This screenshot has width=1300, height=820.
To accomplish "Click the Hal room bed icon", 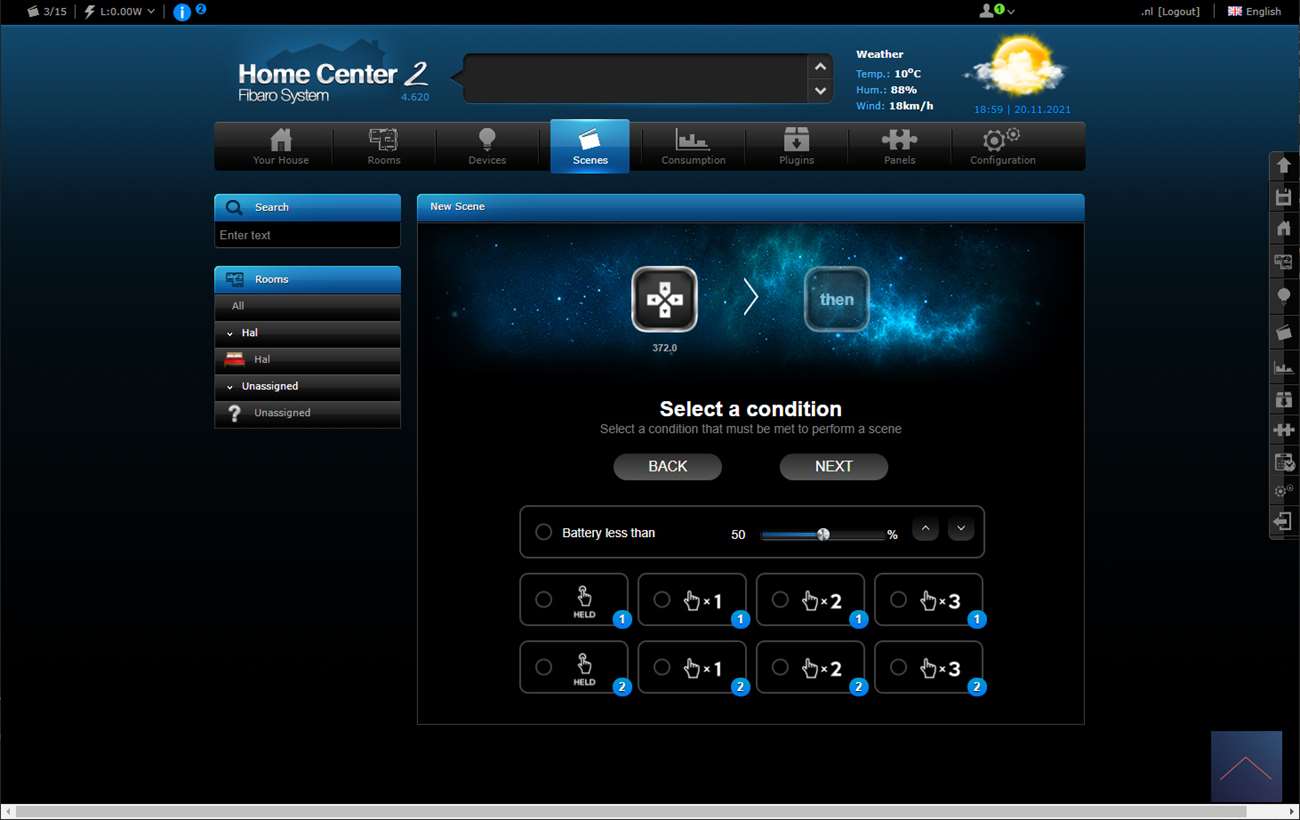I will tap(235, 359).
